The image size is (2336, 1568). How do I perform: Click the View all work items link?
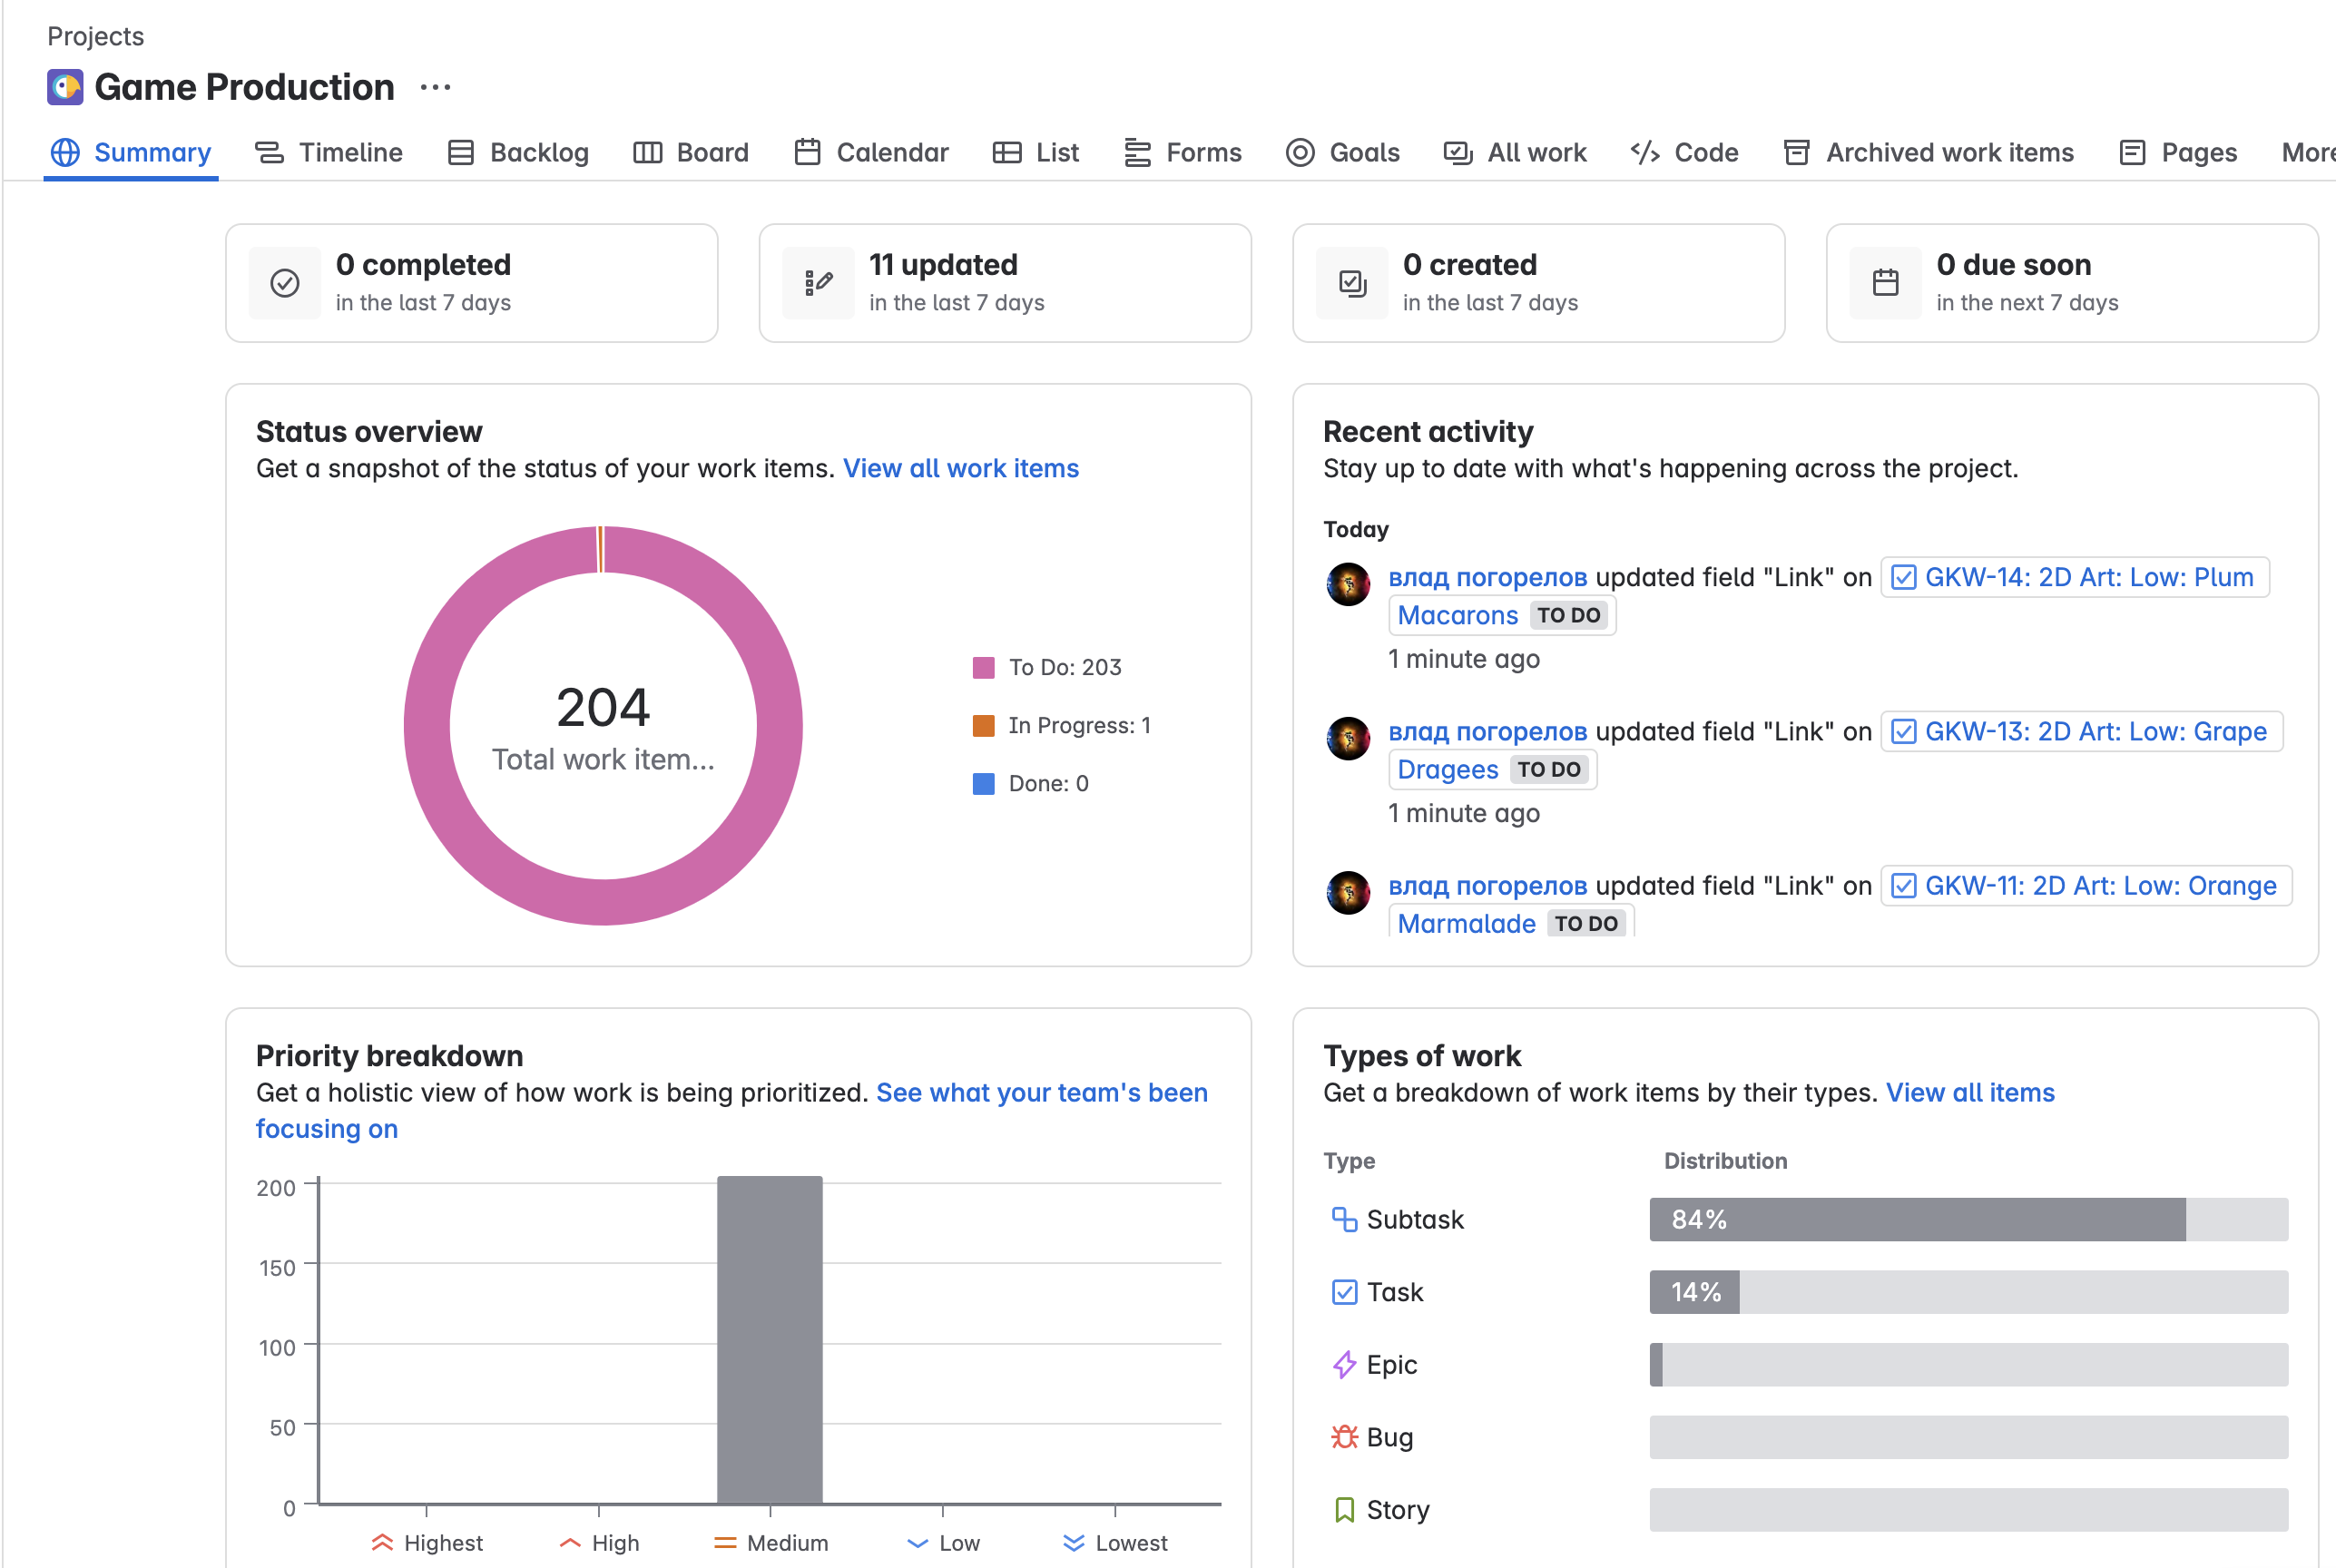pyautogui.click(x=960, y=468)
